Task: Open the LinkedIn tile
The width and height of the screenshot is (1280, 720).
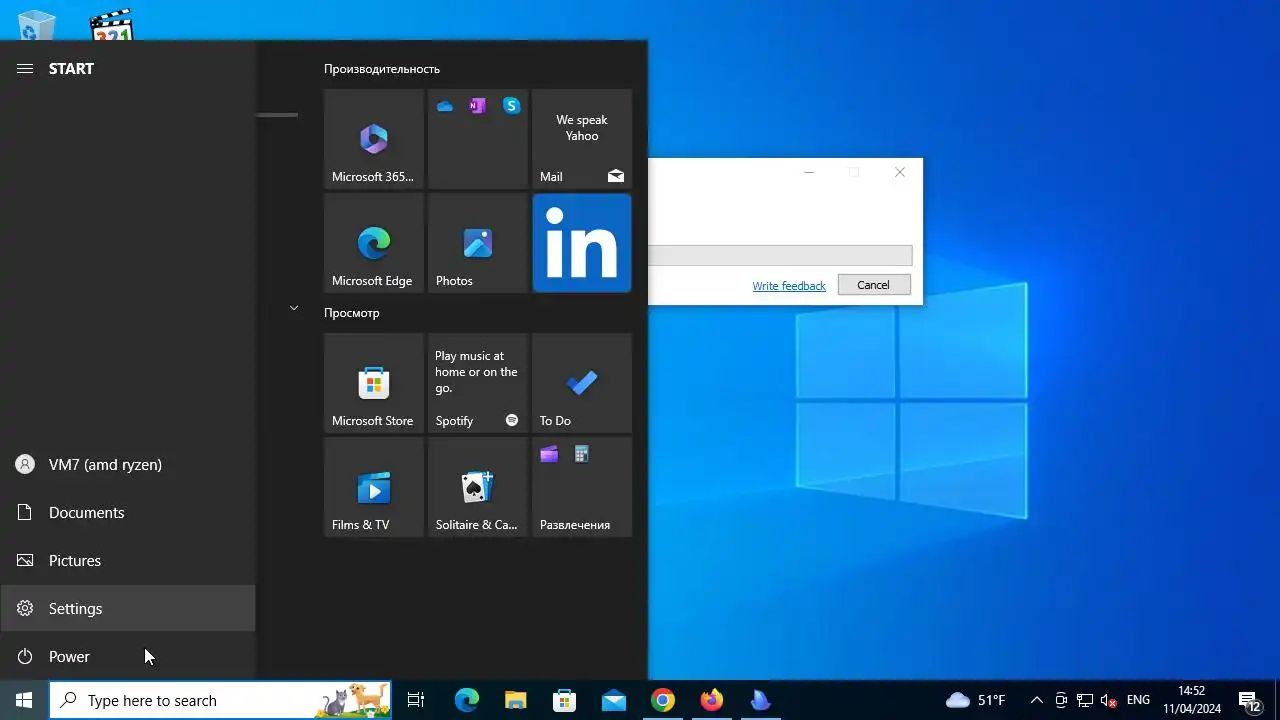Action: [582, 243]
